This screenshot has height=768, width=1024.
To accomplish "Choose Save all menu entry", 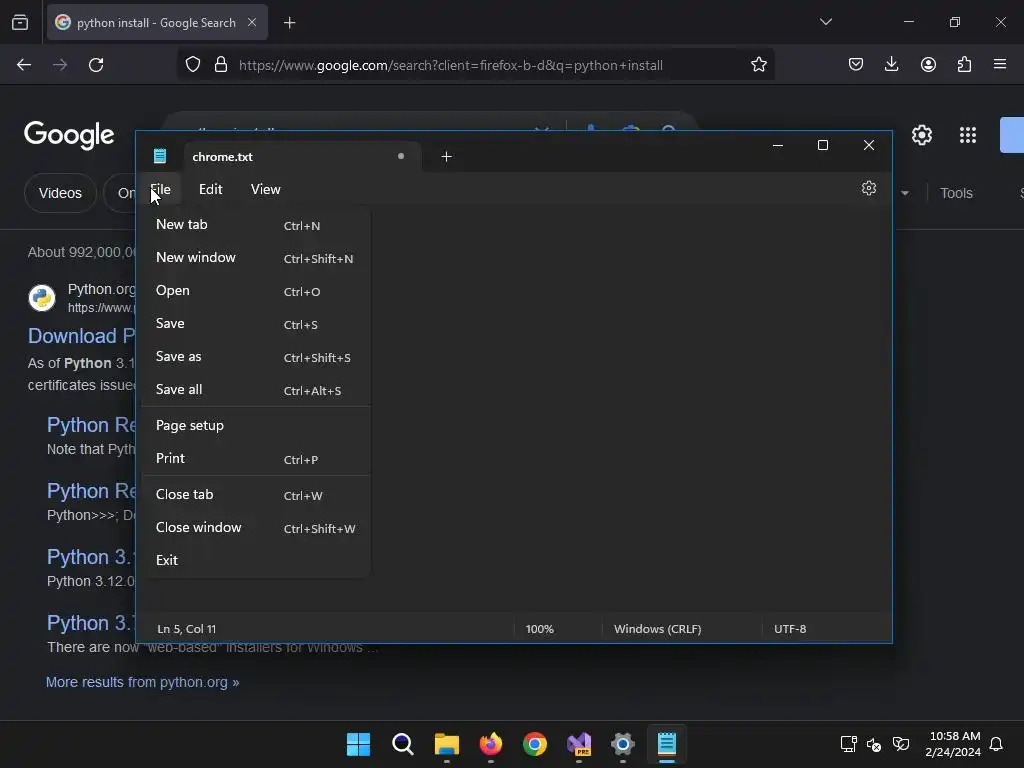I will pyautogui.click(x=255, y=390).
